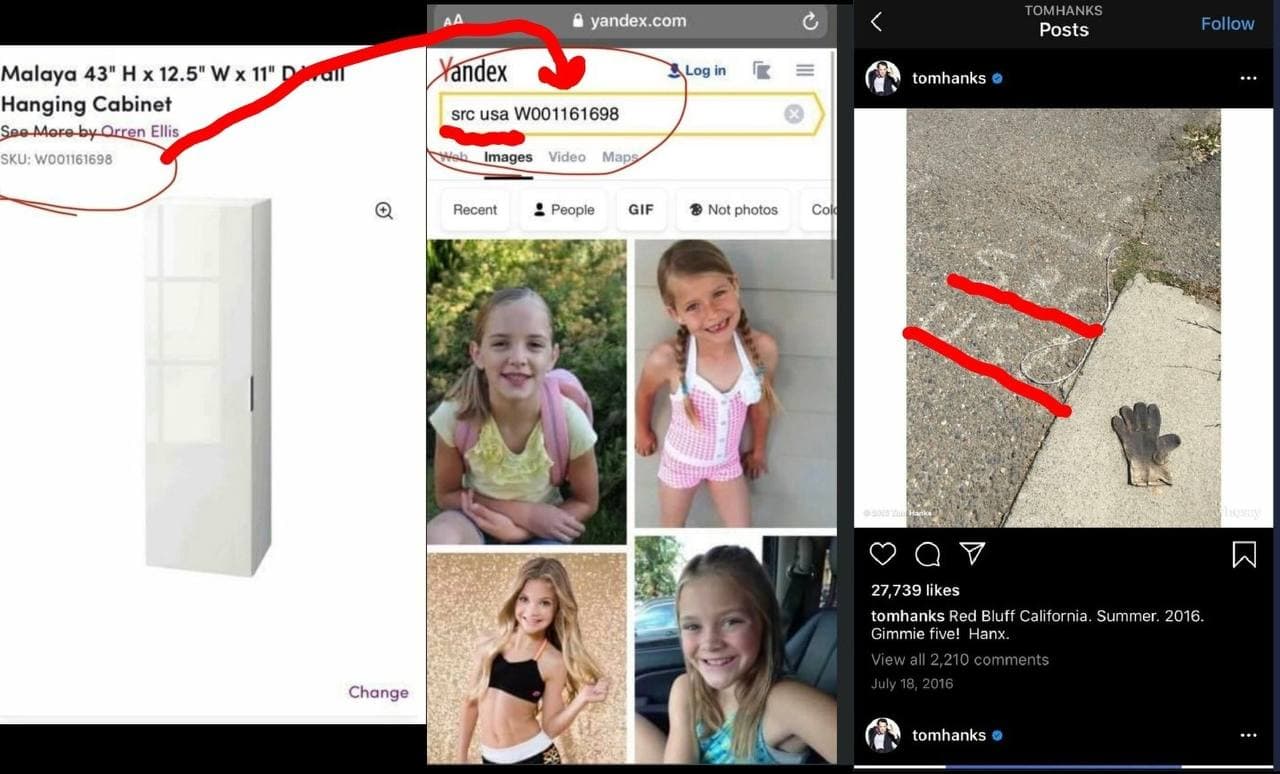Click the Instagram back arrow

pyautogui.click(x=877, y=22)
